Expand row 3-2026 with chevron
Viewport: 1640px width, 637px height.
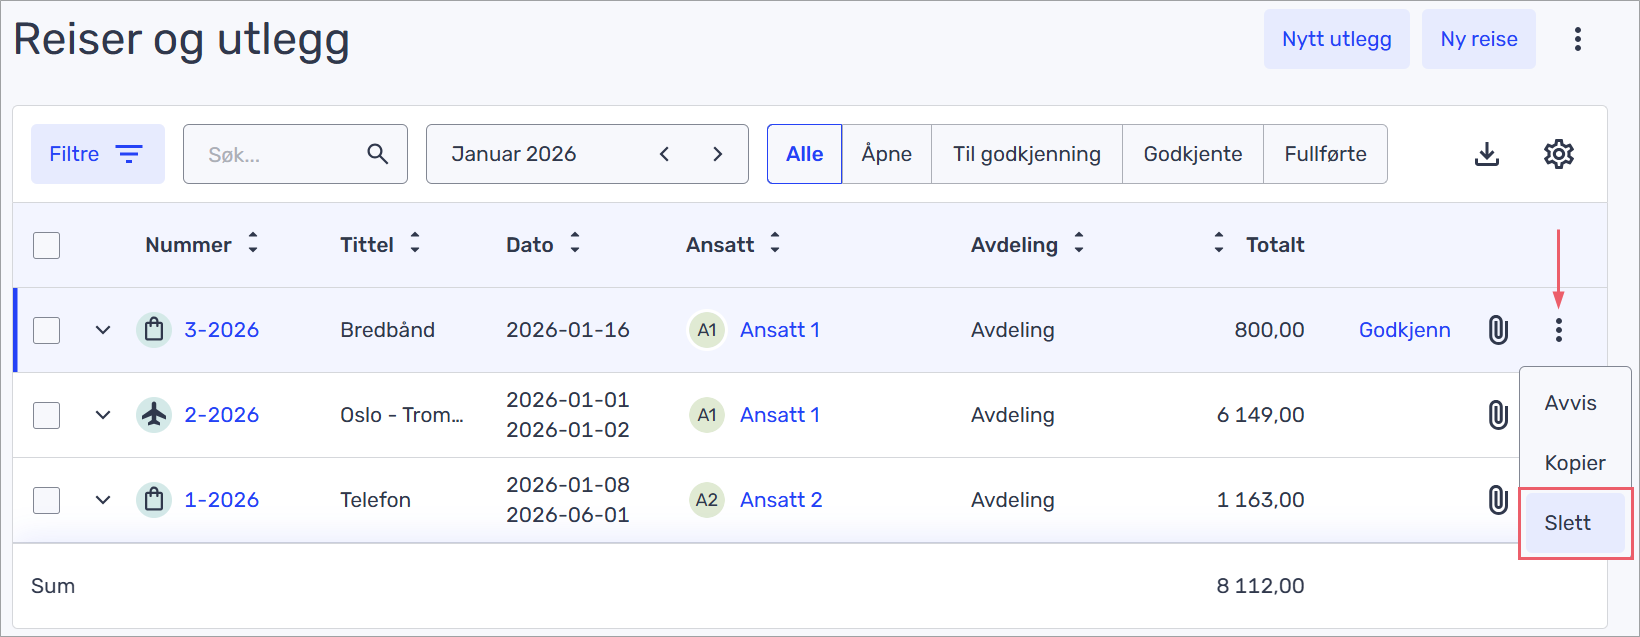[x=103, y=330]
